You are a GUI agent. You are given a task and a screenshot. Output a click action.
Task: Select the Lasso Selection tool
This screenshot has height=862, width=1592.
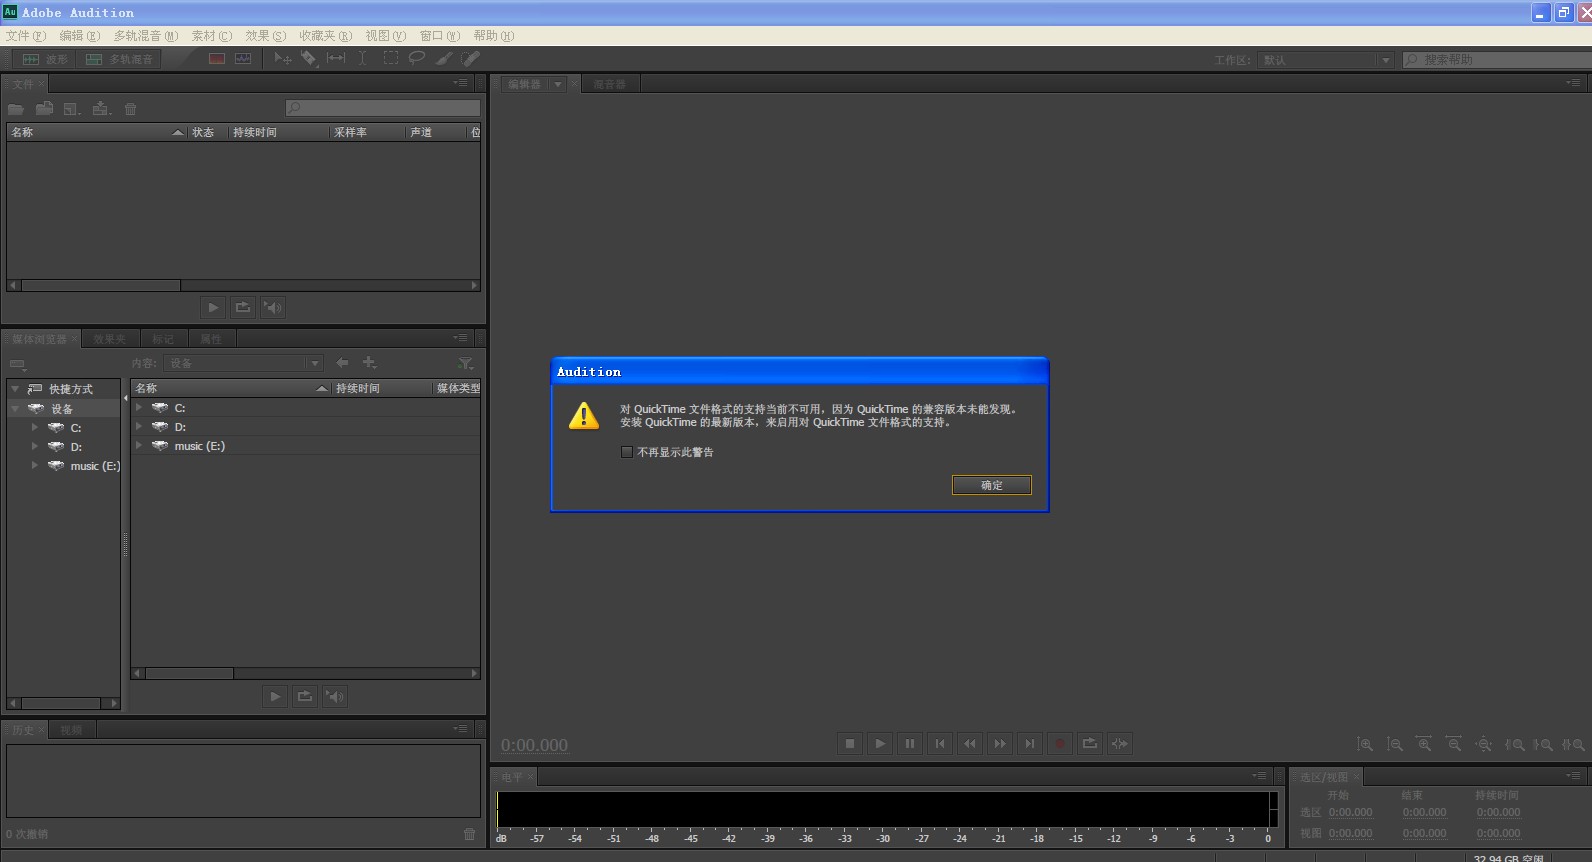(417, 59)
